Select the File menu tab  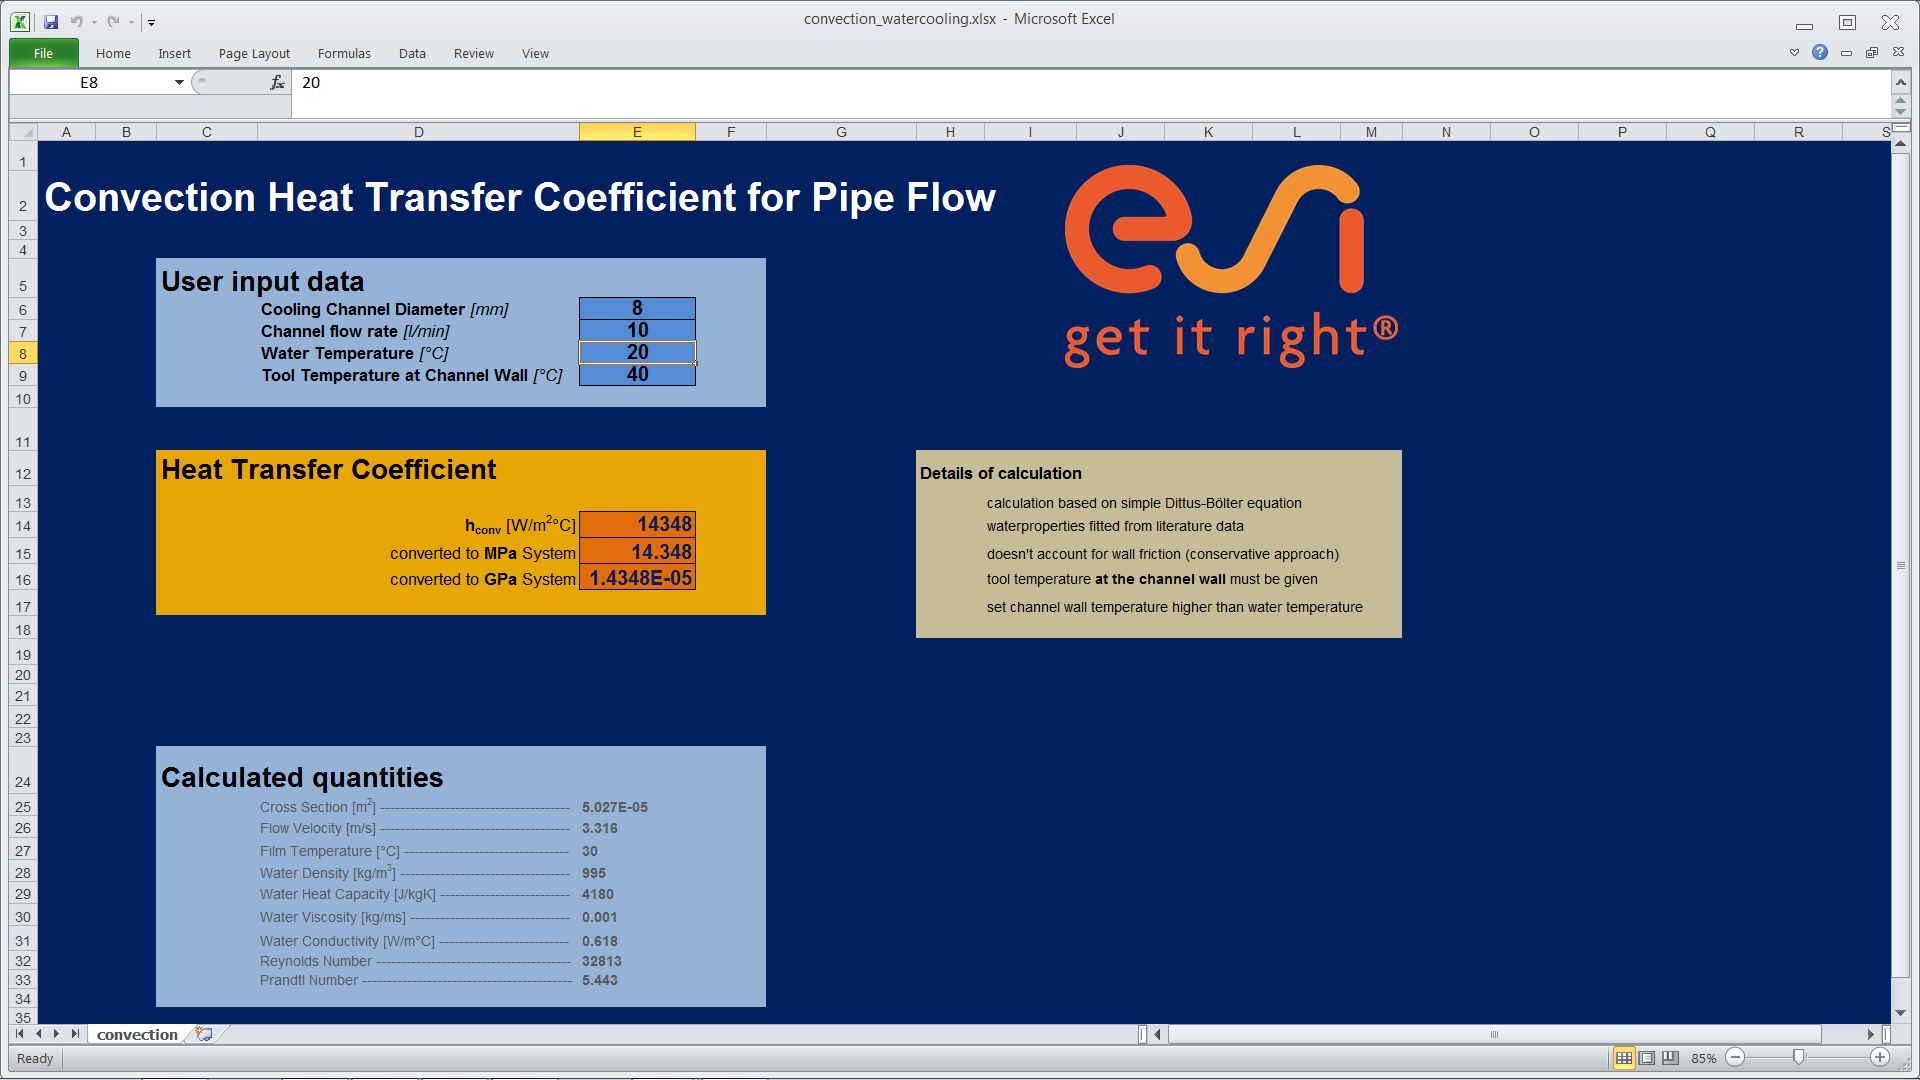[x=45, y=53]
